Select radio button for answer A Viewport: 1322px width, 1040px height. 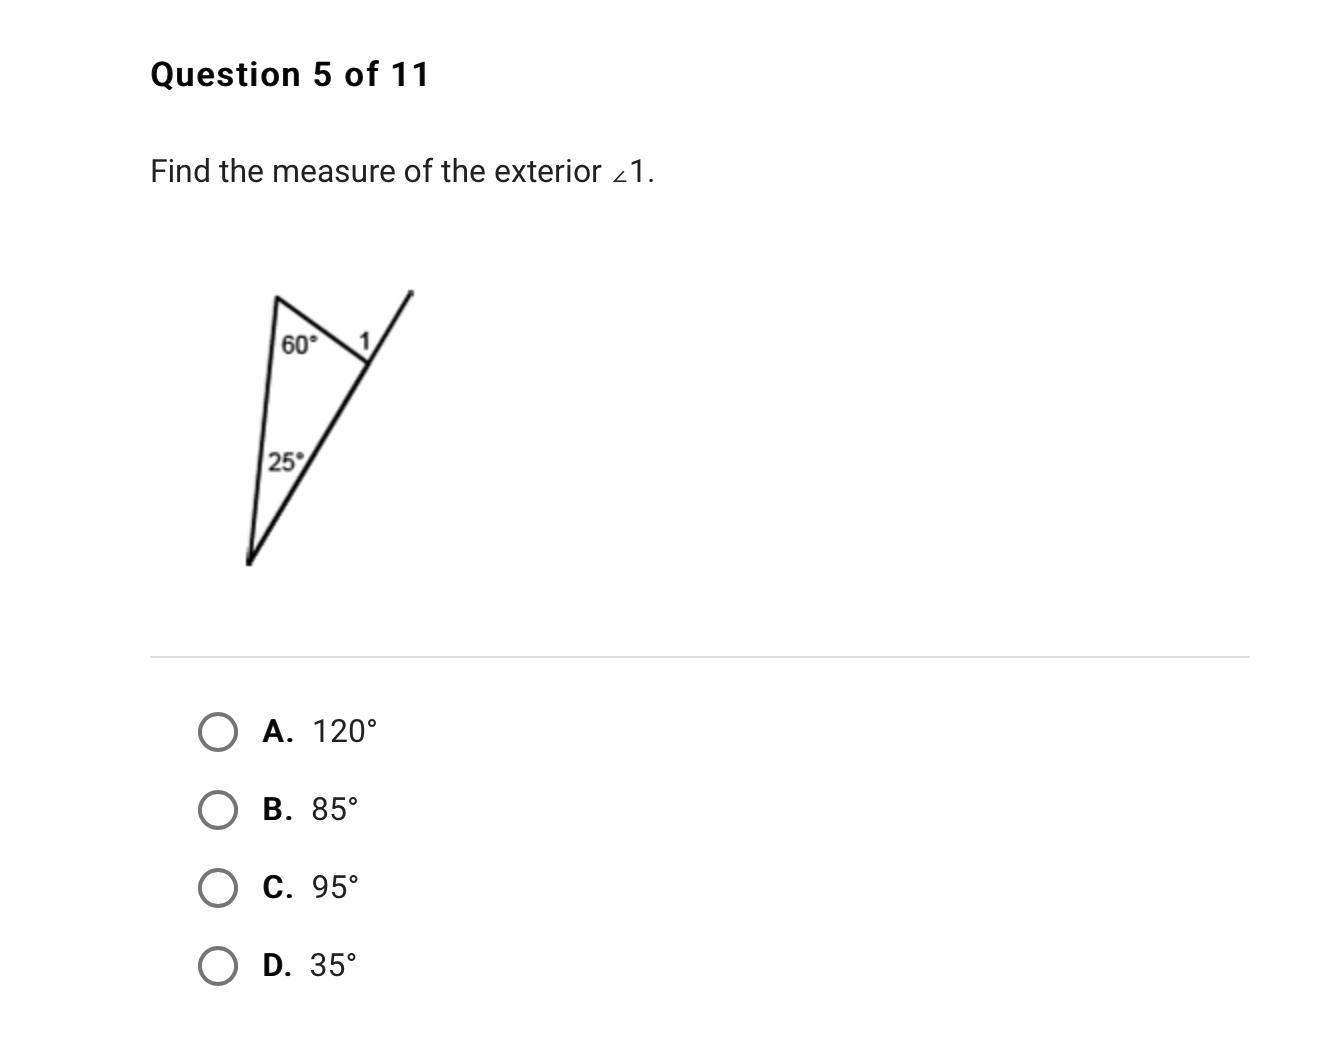(218, 732)
